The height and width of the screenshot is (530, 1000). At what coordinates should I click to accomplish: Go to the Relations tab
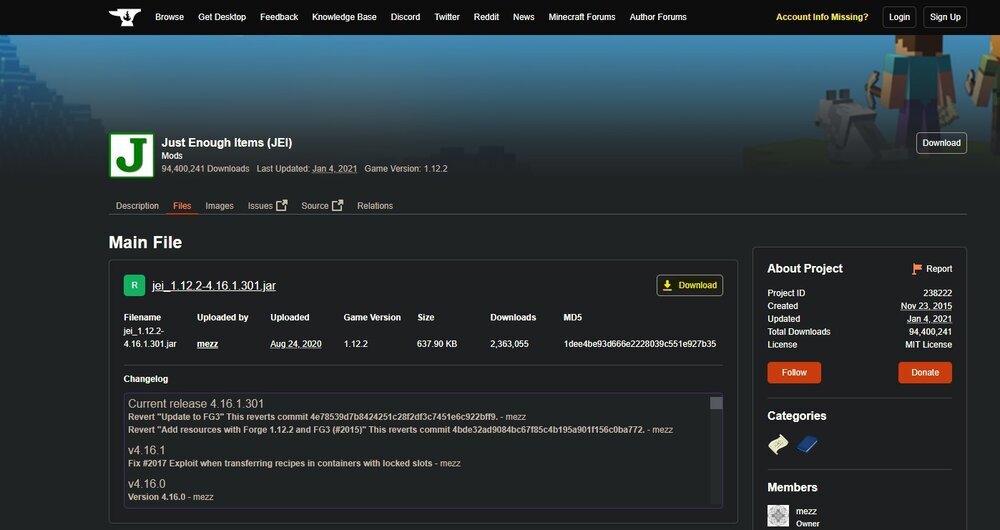tap(375, 206)
